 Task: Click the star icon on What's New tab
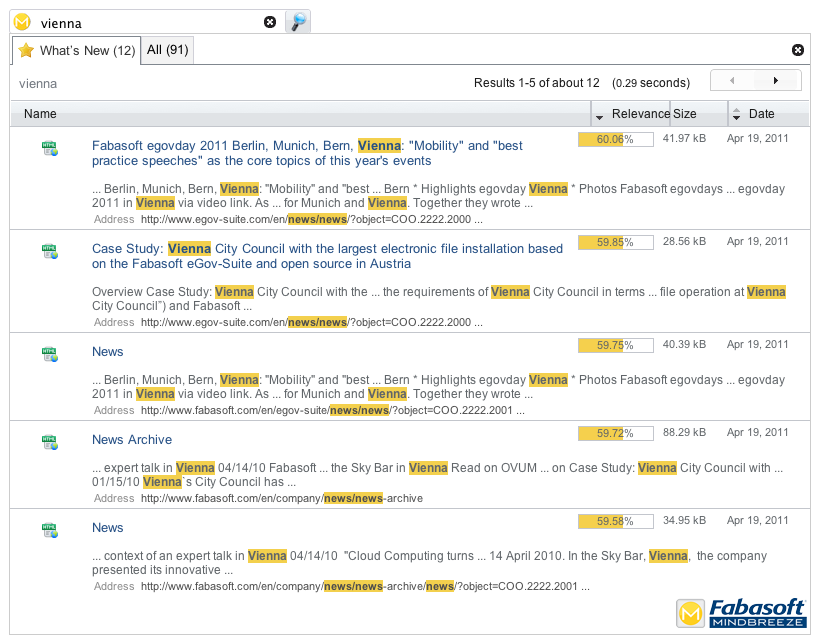tap(26, 50)
